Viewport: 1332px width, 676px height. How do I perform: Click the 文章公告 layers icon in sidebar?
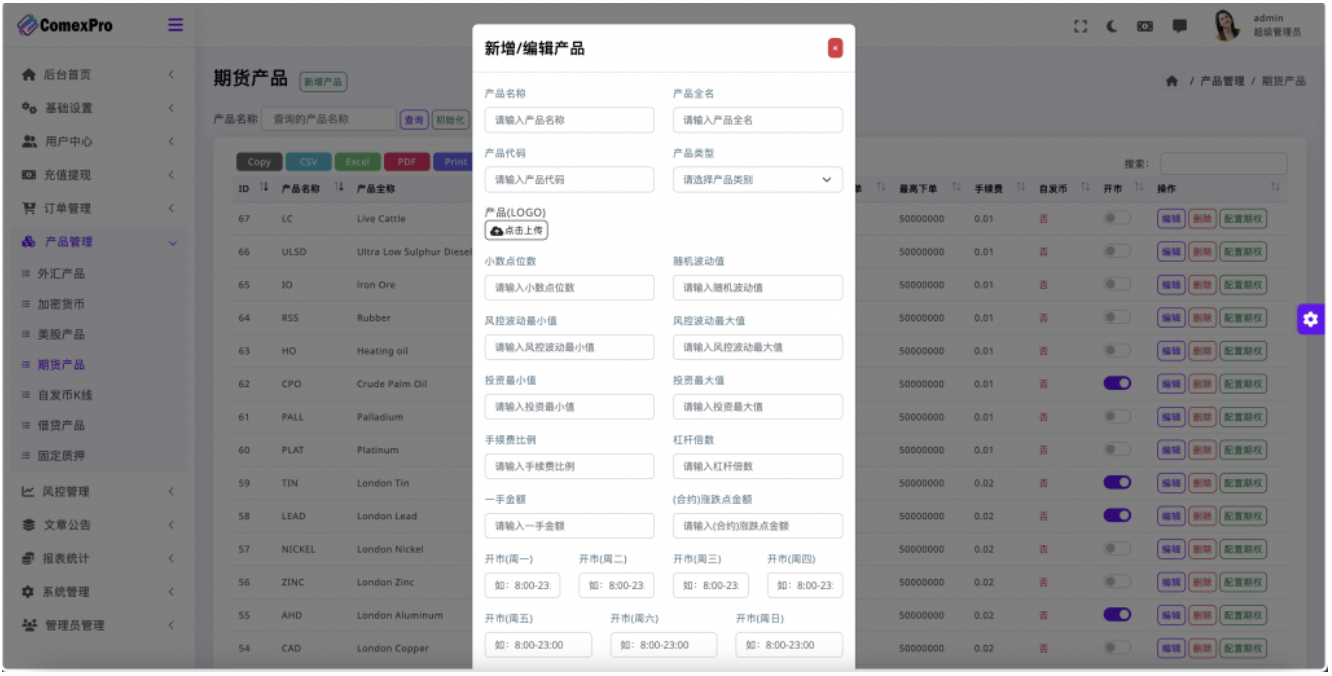[29, 524]
